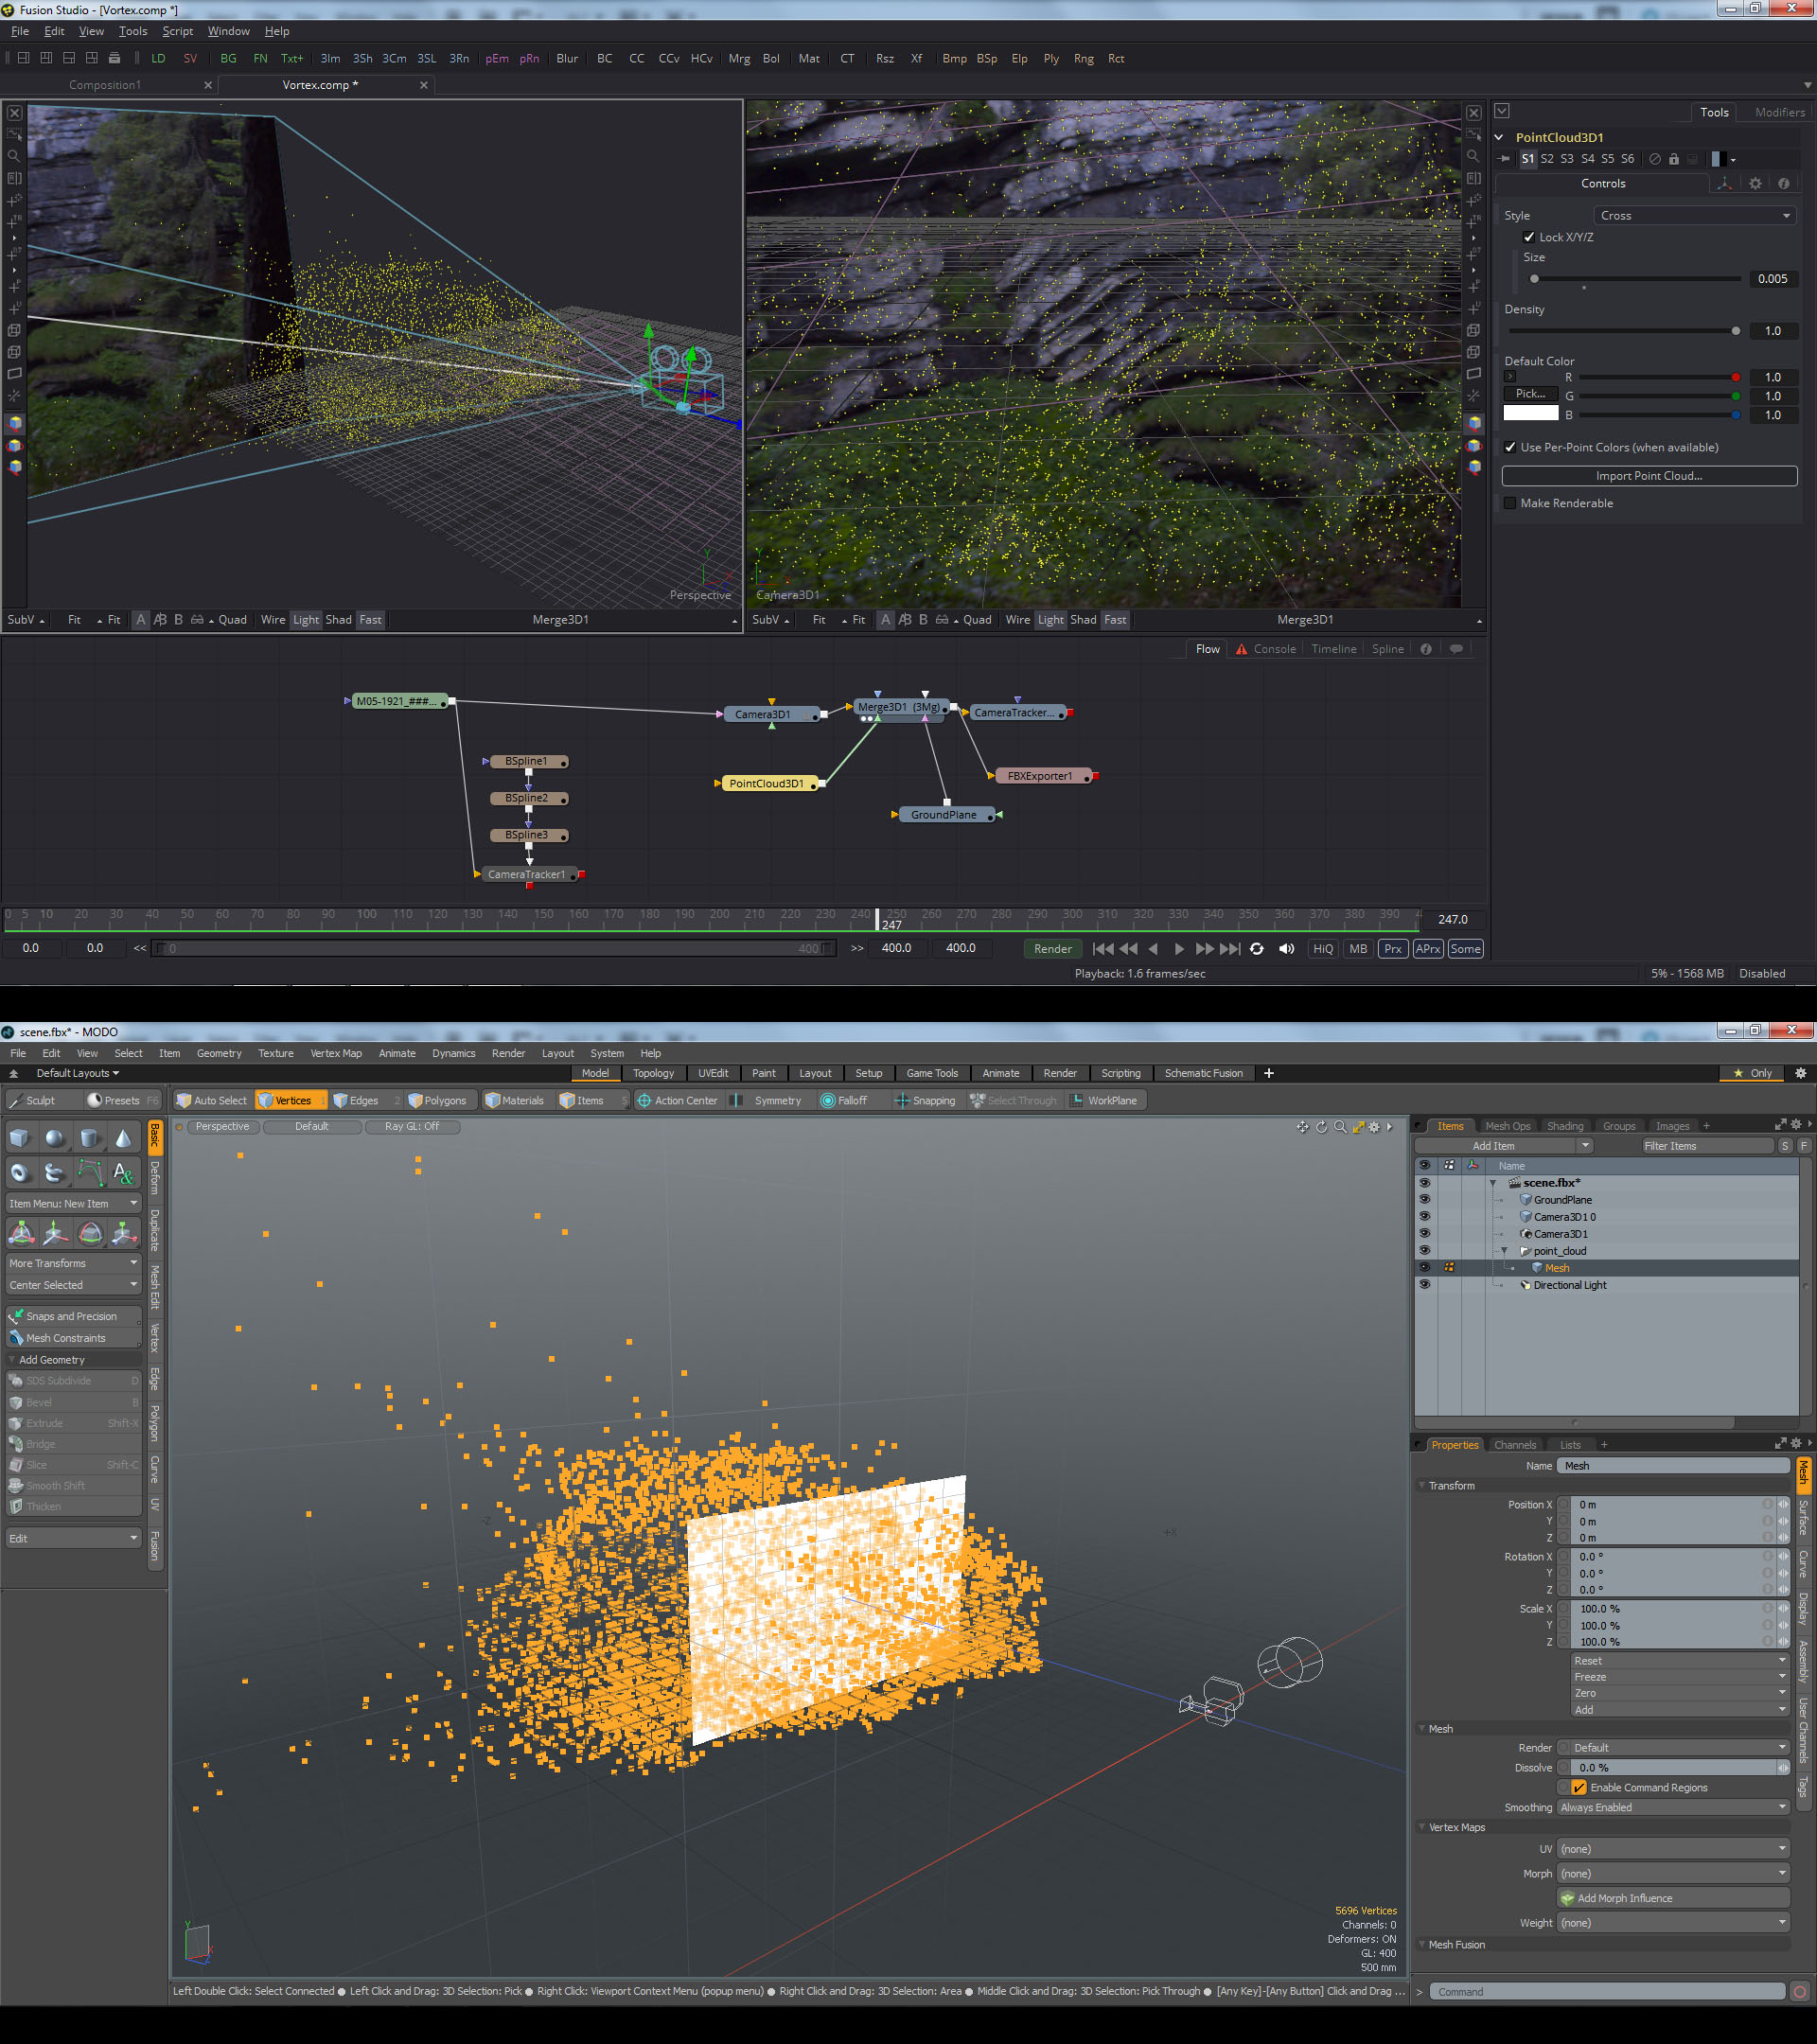Click Import Point Cloud button
Image resolution: width=1817 pixels, height=2044 pixels.
[x=1649, y=476]
